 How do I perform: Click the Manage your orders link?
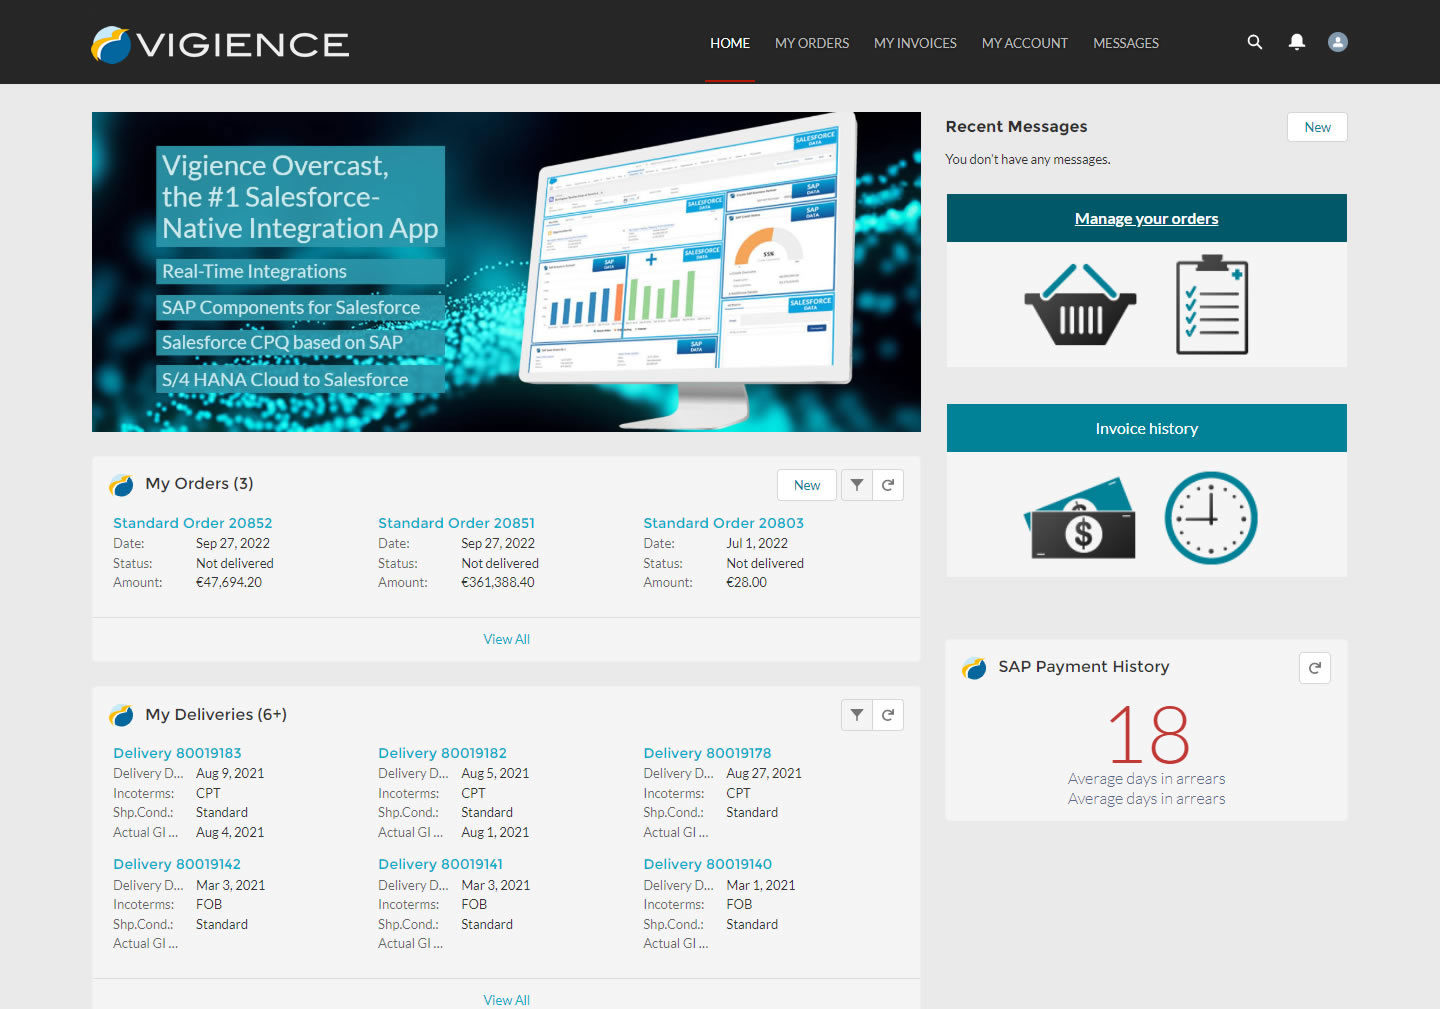[x=1146, y=218]
